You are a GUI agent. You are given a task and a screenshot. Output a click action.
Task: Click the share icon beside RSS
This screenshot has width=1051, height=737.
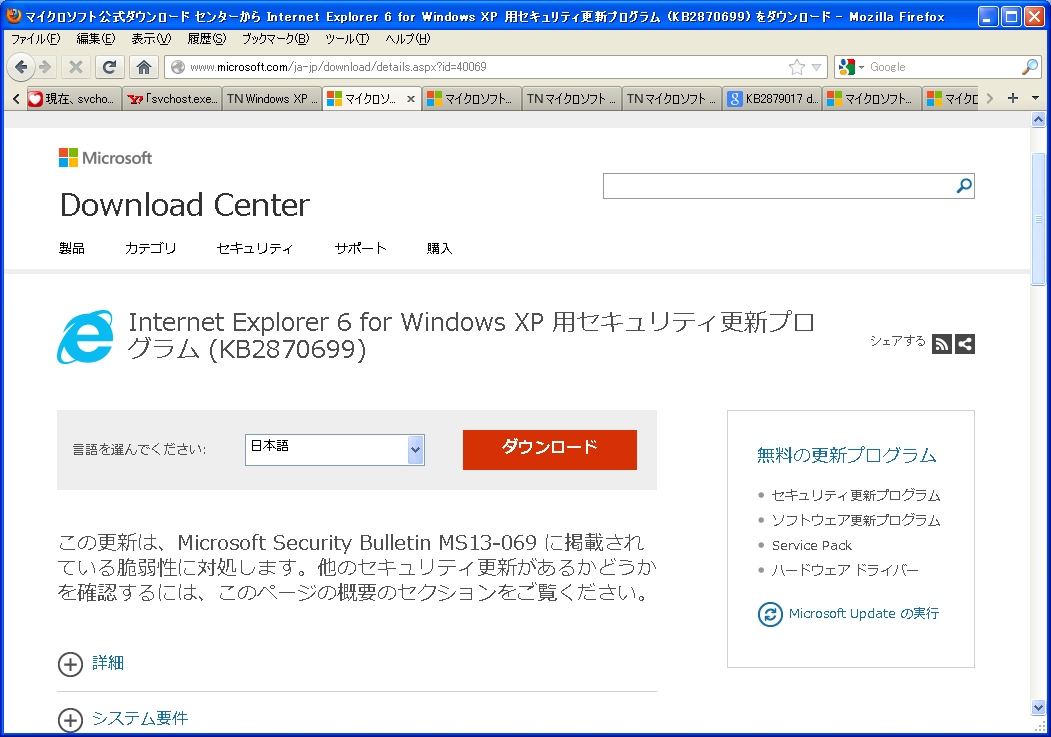(x=965, y=344)
